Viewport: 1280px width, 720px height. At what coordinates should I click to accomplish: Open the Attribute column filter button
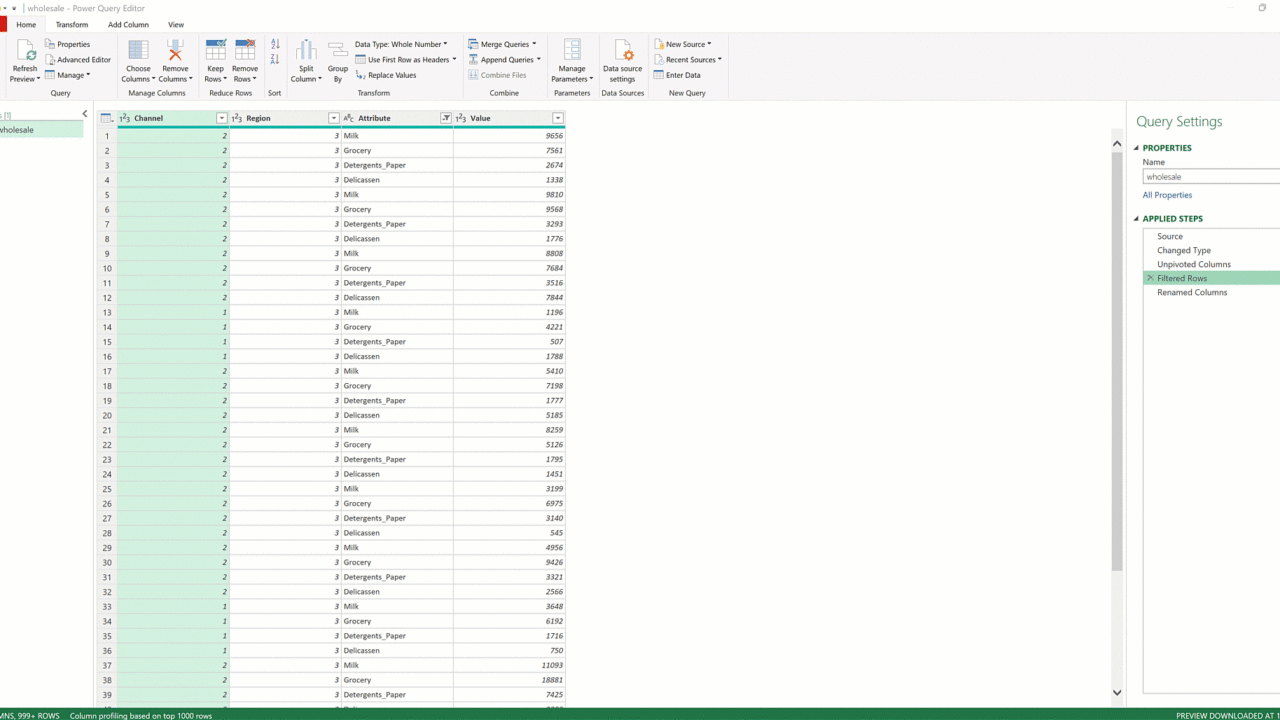446,118
